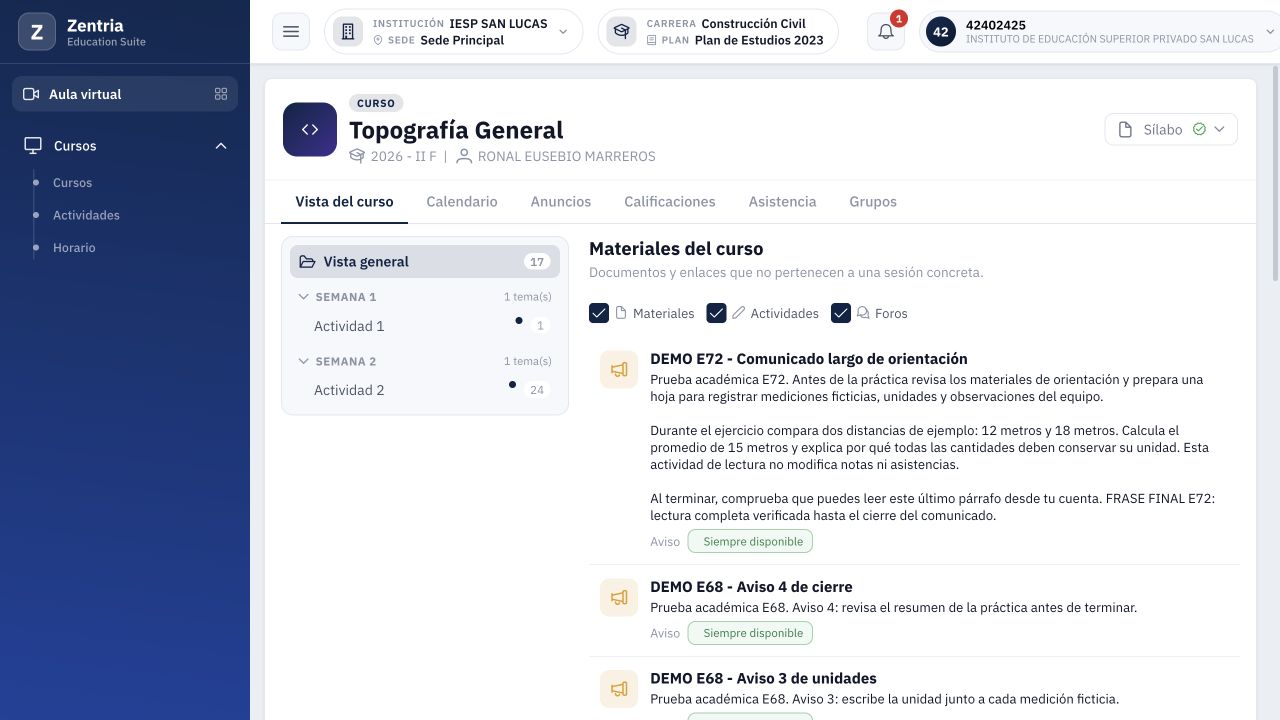Screen dimensions: 1280x720
Task: Click Siempre disponible badge under Aviso 4
Action: [750, 633]
